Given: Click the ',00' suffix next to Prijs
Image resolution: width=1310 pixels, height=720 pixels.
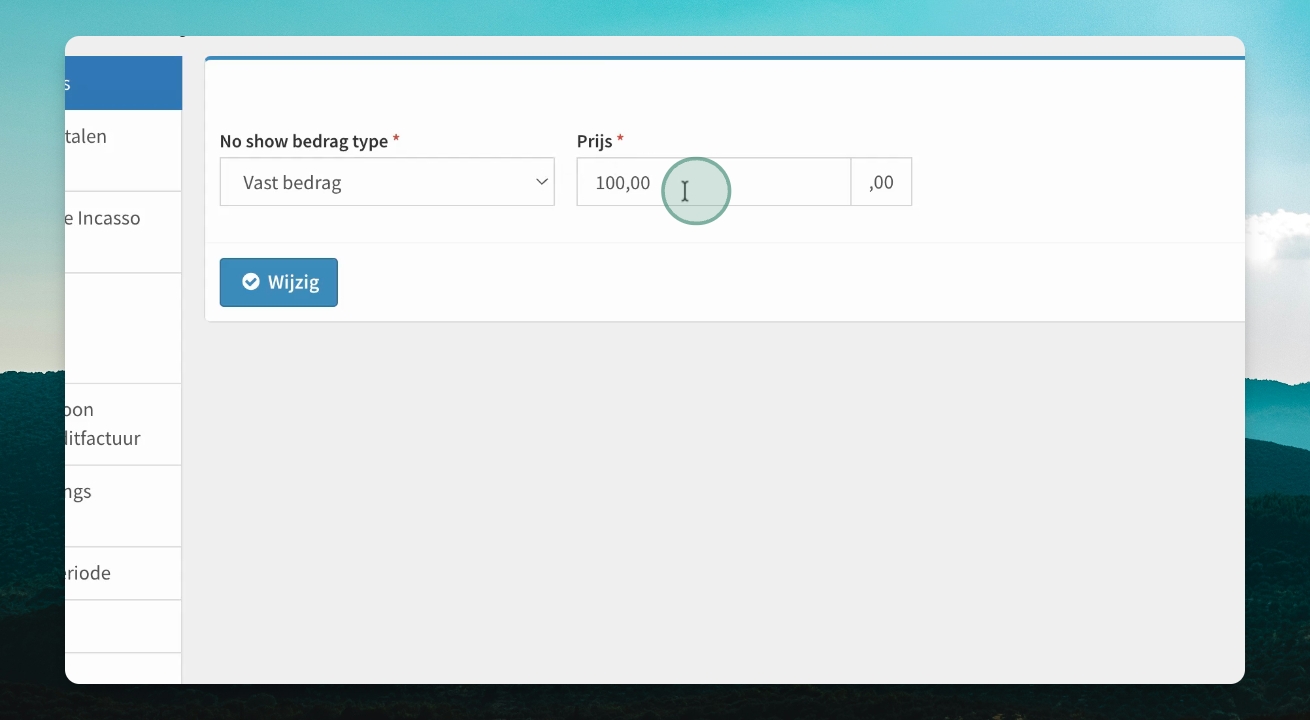Looking at the screenshot, I should tap(881, 182).
